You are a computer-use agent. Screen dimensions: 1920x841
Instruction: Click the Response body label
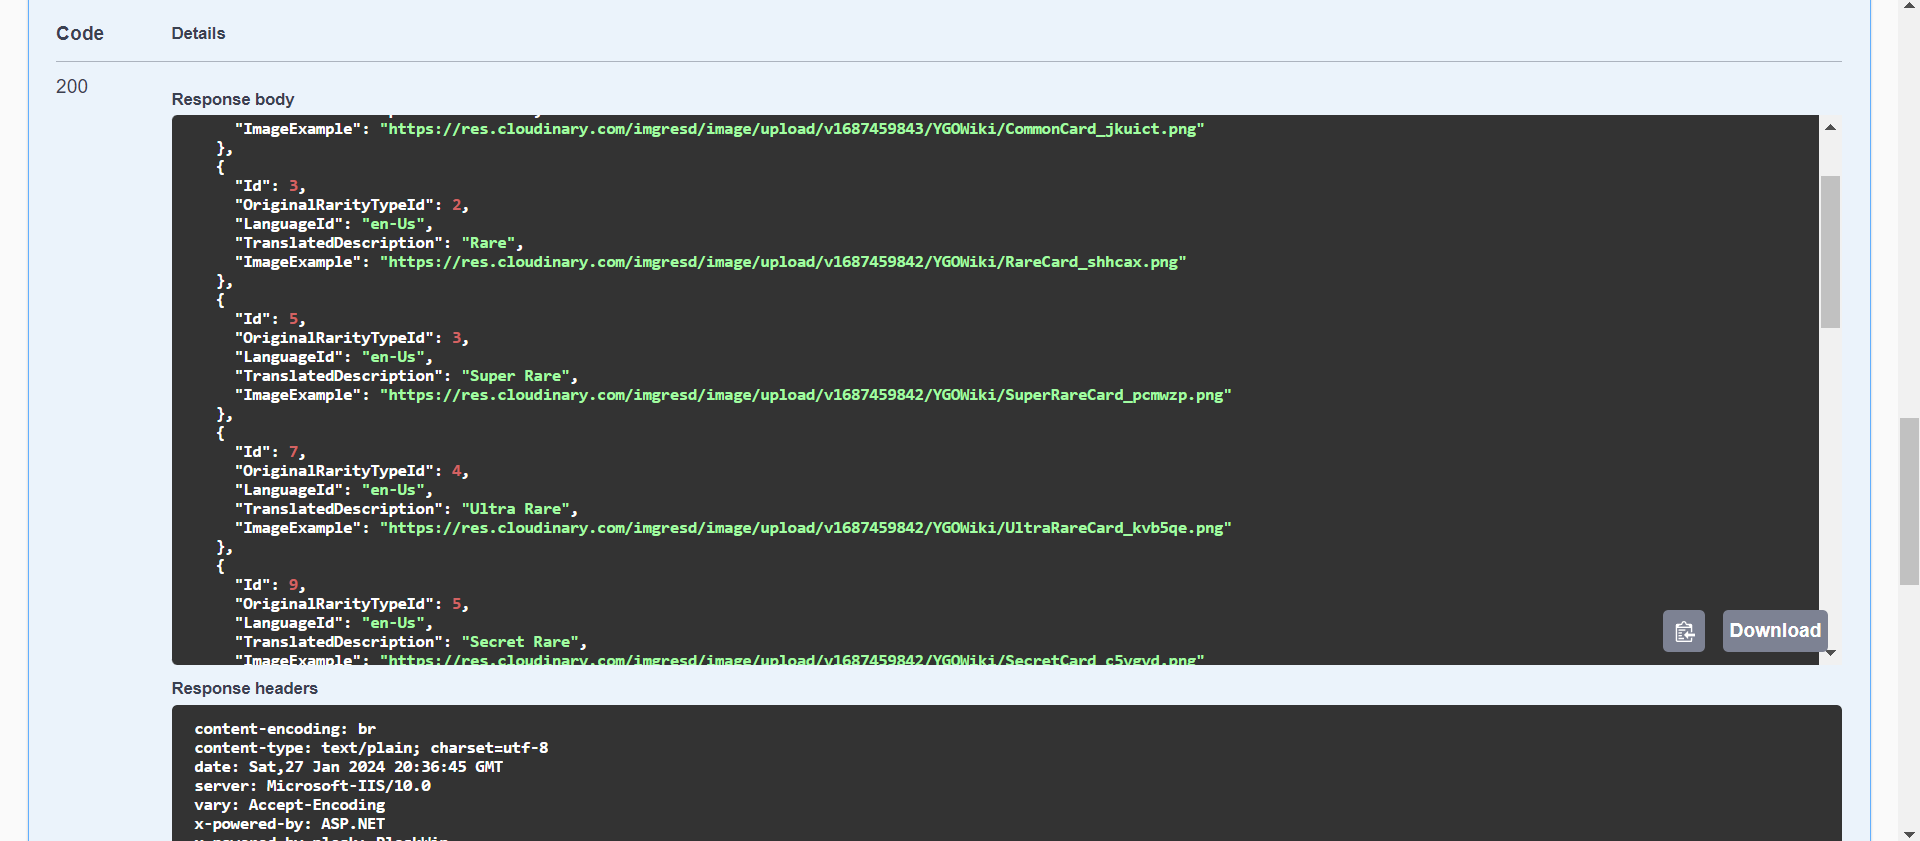point(233,99)
